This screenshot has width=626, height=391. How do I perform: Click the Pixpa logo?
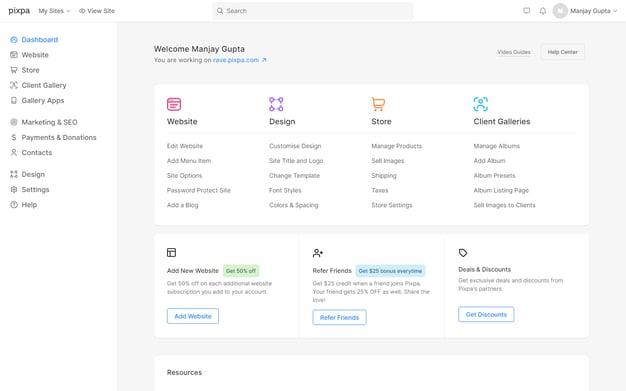click(19, 11)
